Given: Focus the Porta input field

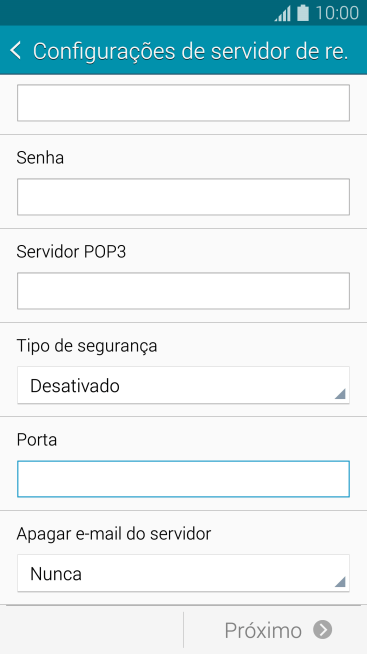Looking at the screenshot, I should point(183,479).
